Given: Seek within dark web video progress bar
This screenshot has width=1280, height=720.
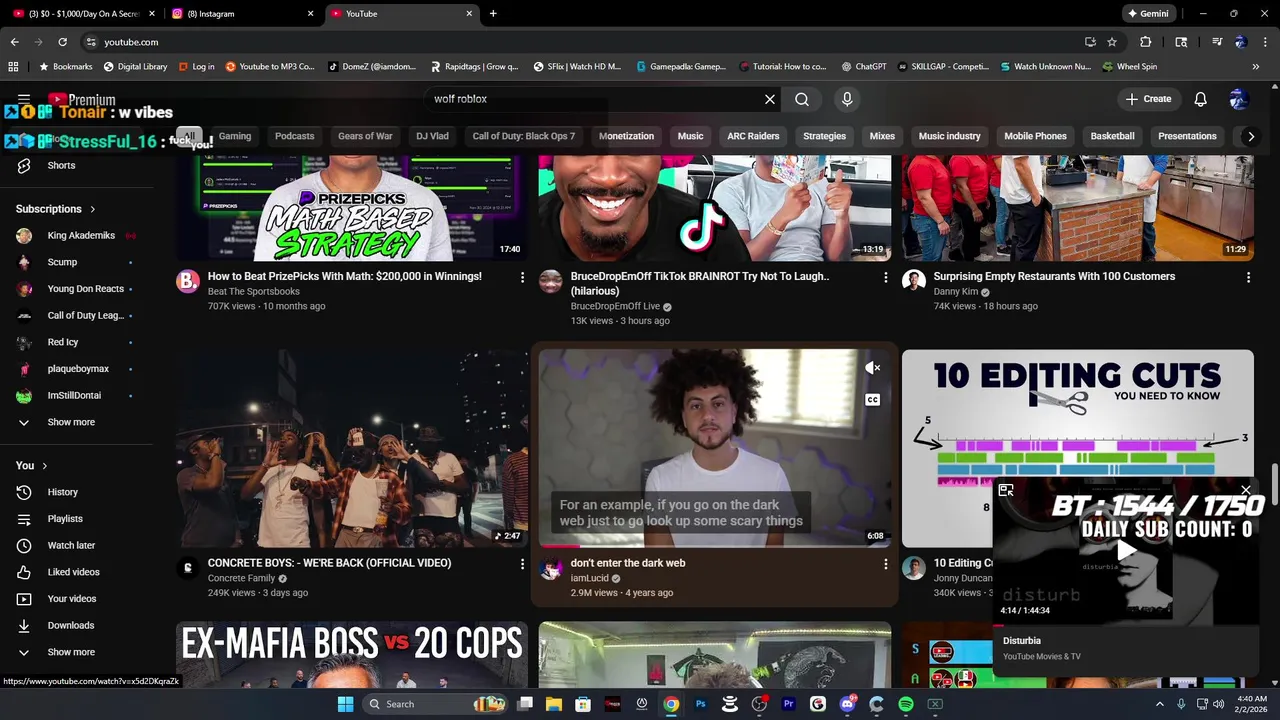Looking at the screenshot, I should 714,546.
